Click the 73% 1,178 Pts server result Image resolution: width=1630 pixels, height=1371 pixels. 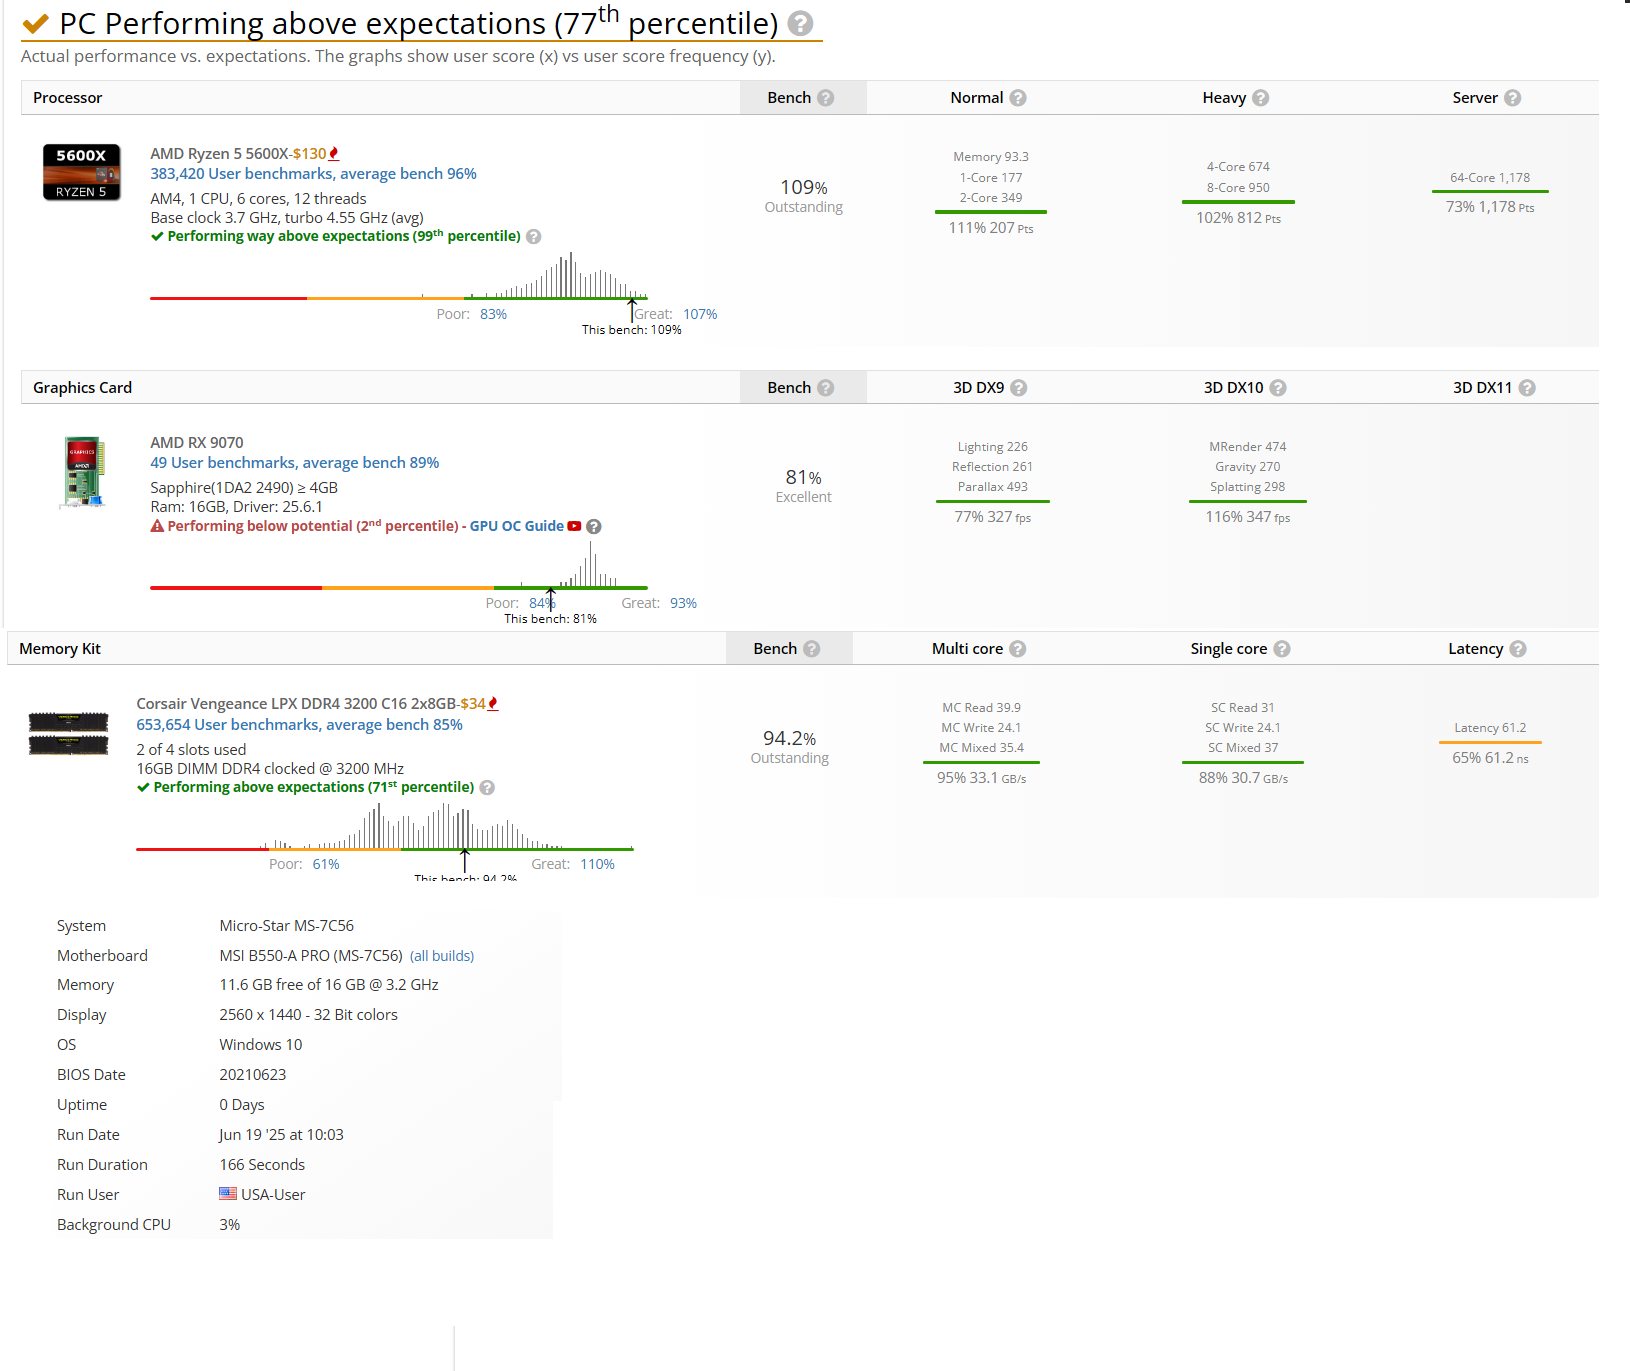click(1490, 207)
